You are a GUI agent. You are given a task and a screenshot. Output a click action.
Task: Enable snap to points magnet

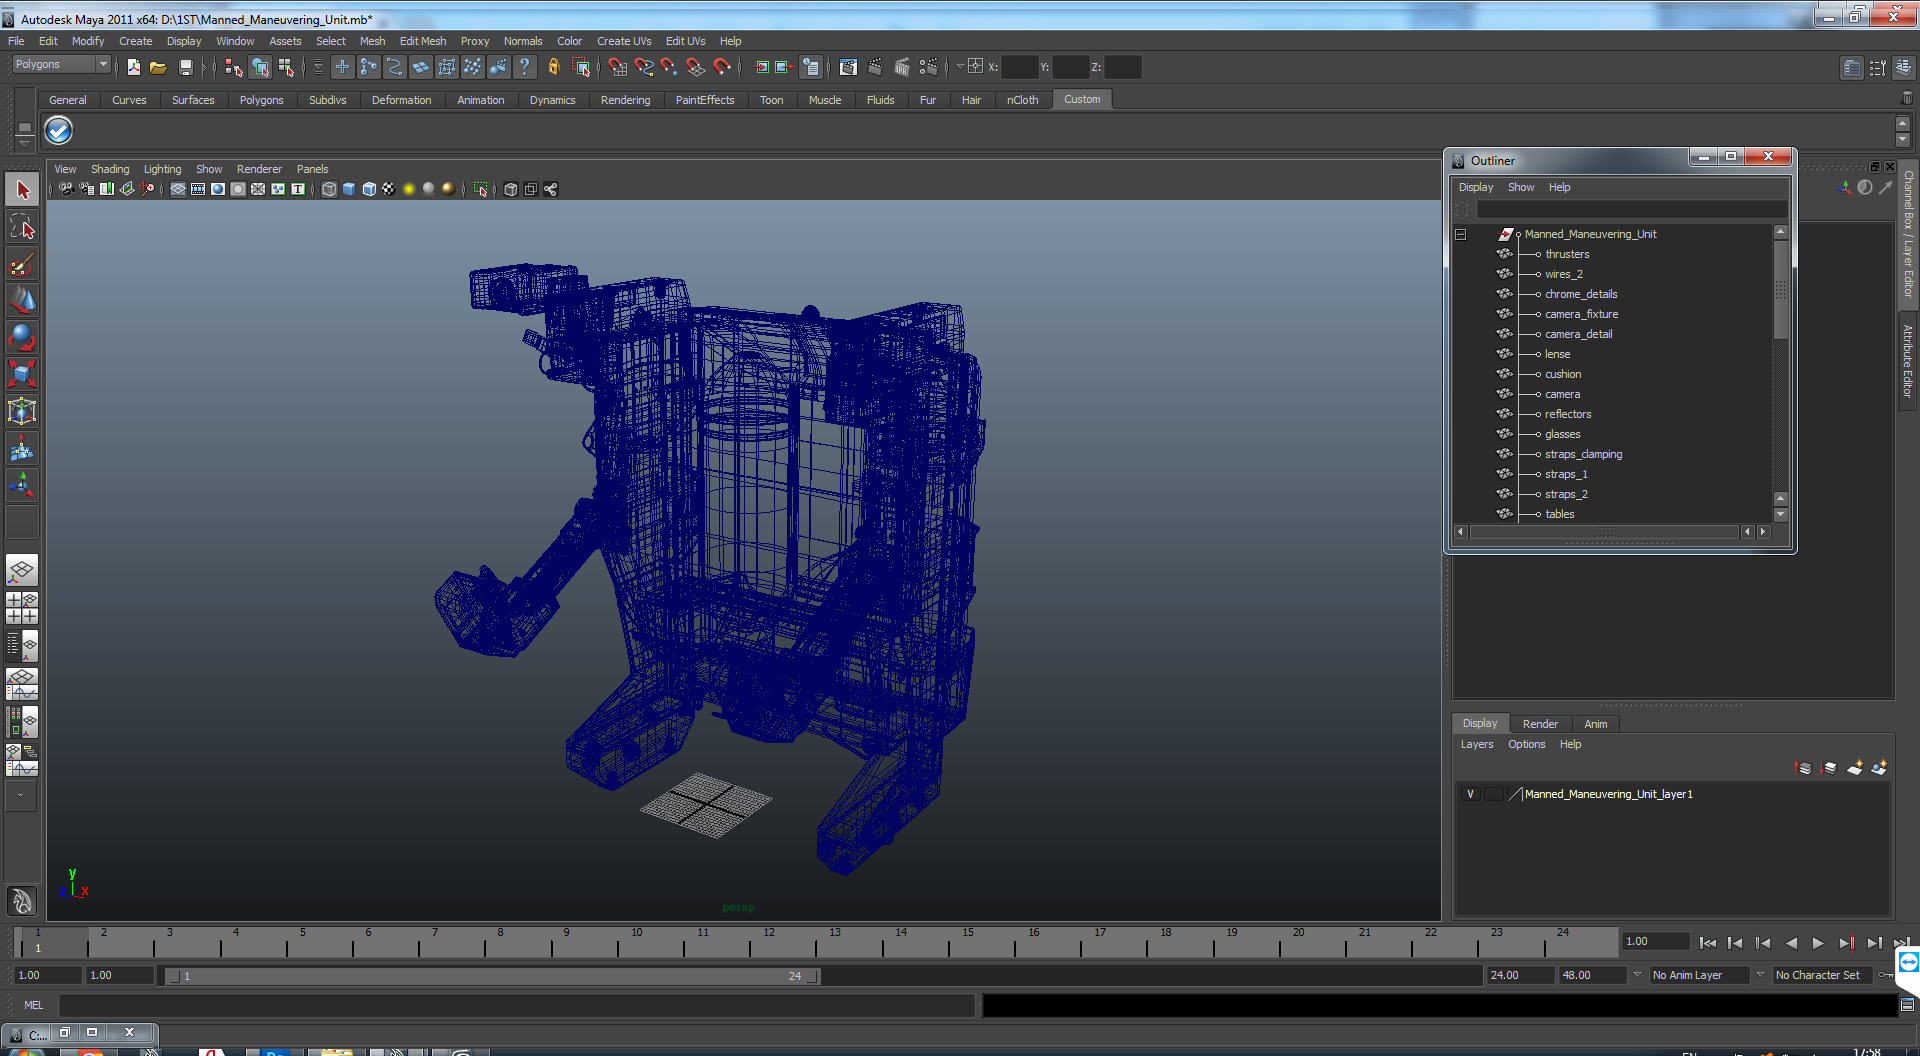coord(669,67)
